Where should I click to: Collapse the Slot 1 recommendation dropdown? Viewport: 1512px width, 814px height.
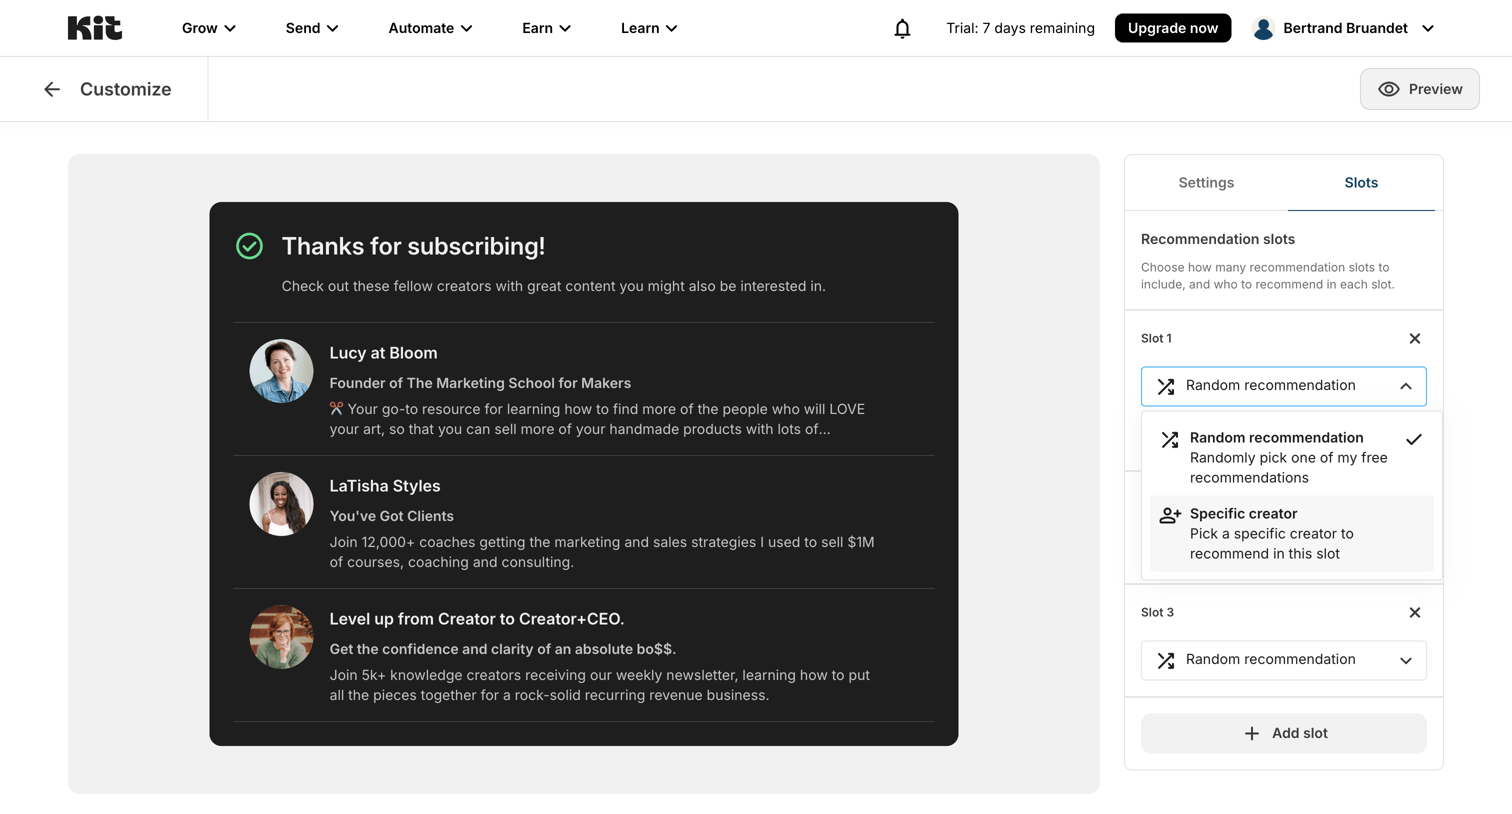[x=1284, y=386]
